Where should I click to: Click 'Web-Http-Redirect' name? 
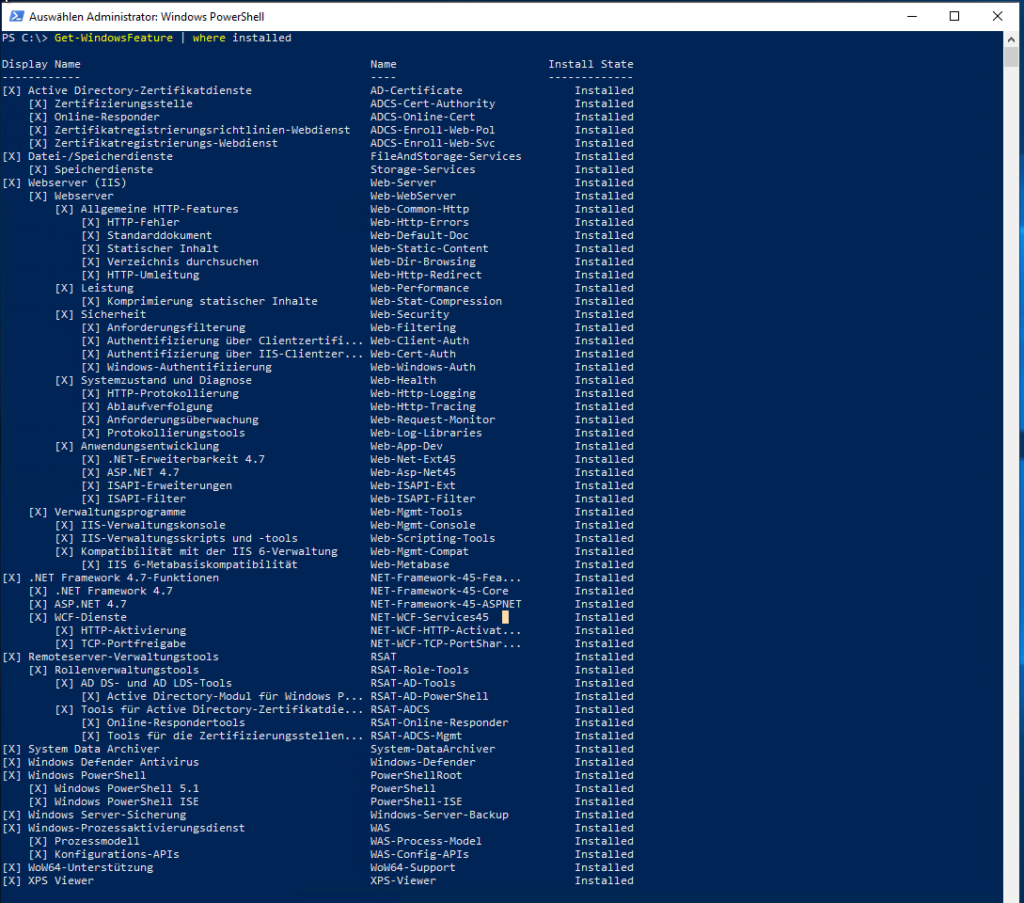click(426, 275)
